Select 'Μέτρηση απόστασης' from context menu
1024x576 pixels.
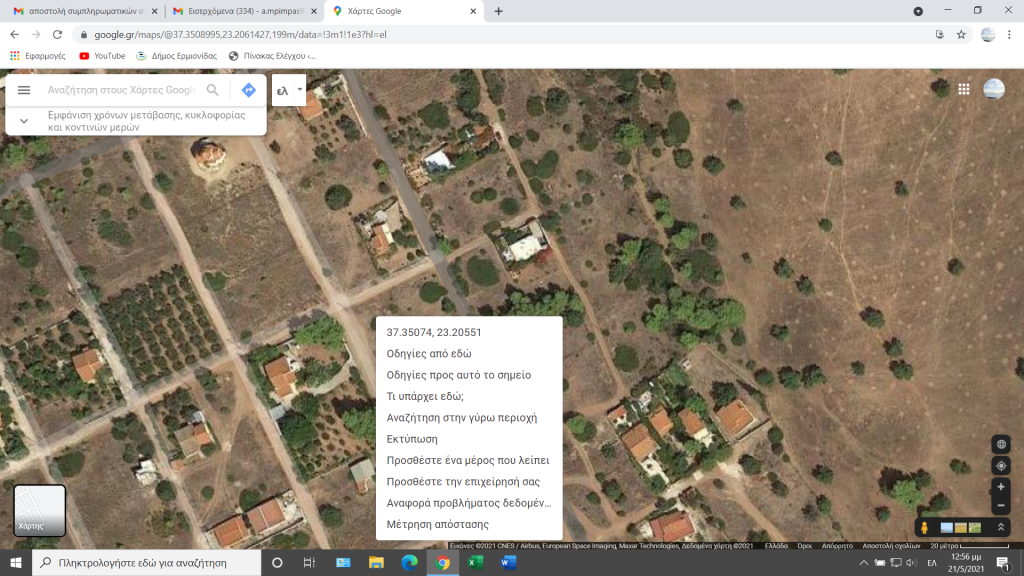click(438, 524)
